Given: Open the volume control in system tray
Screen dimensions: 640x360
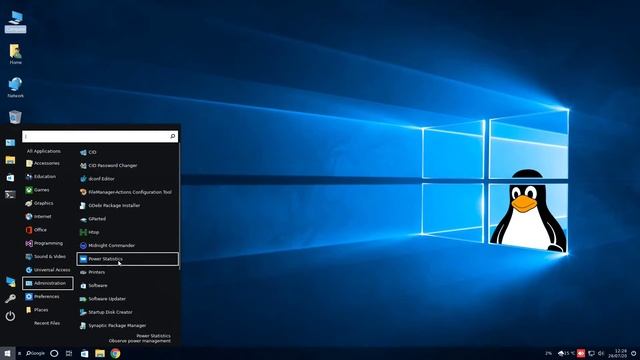Looking at the screenshot, I should point(601,353).
